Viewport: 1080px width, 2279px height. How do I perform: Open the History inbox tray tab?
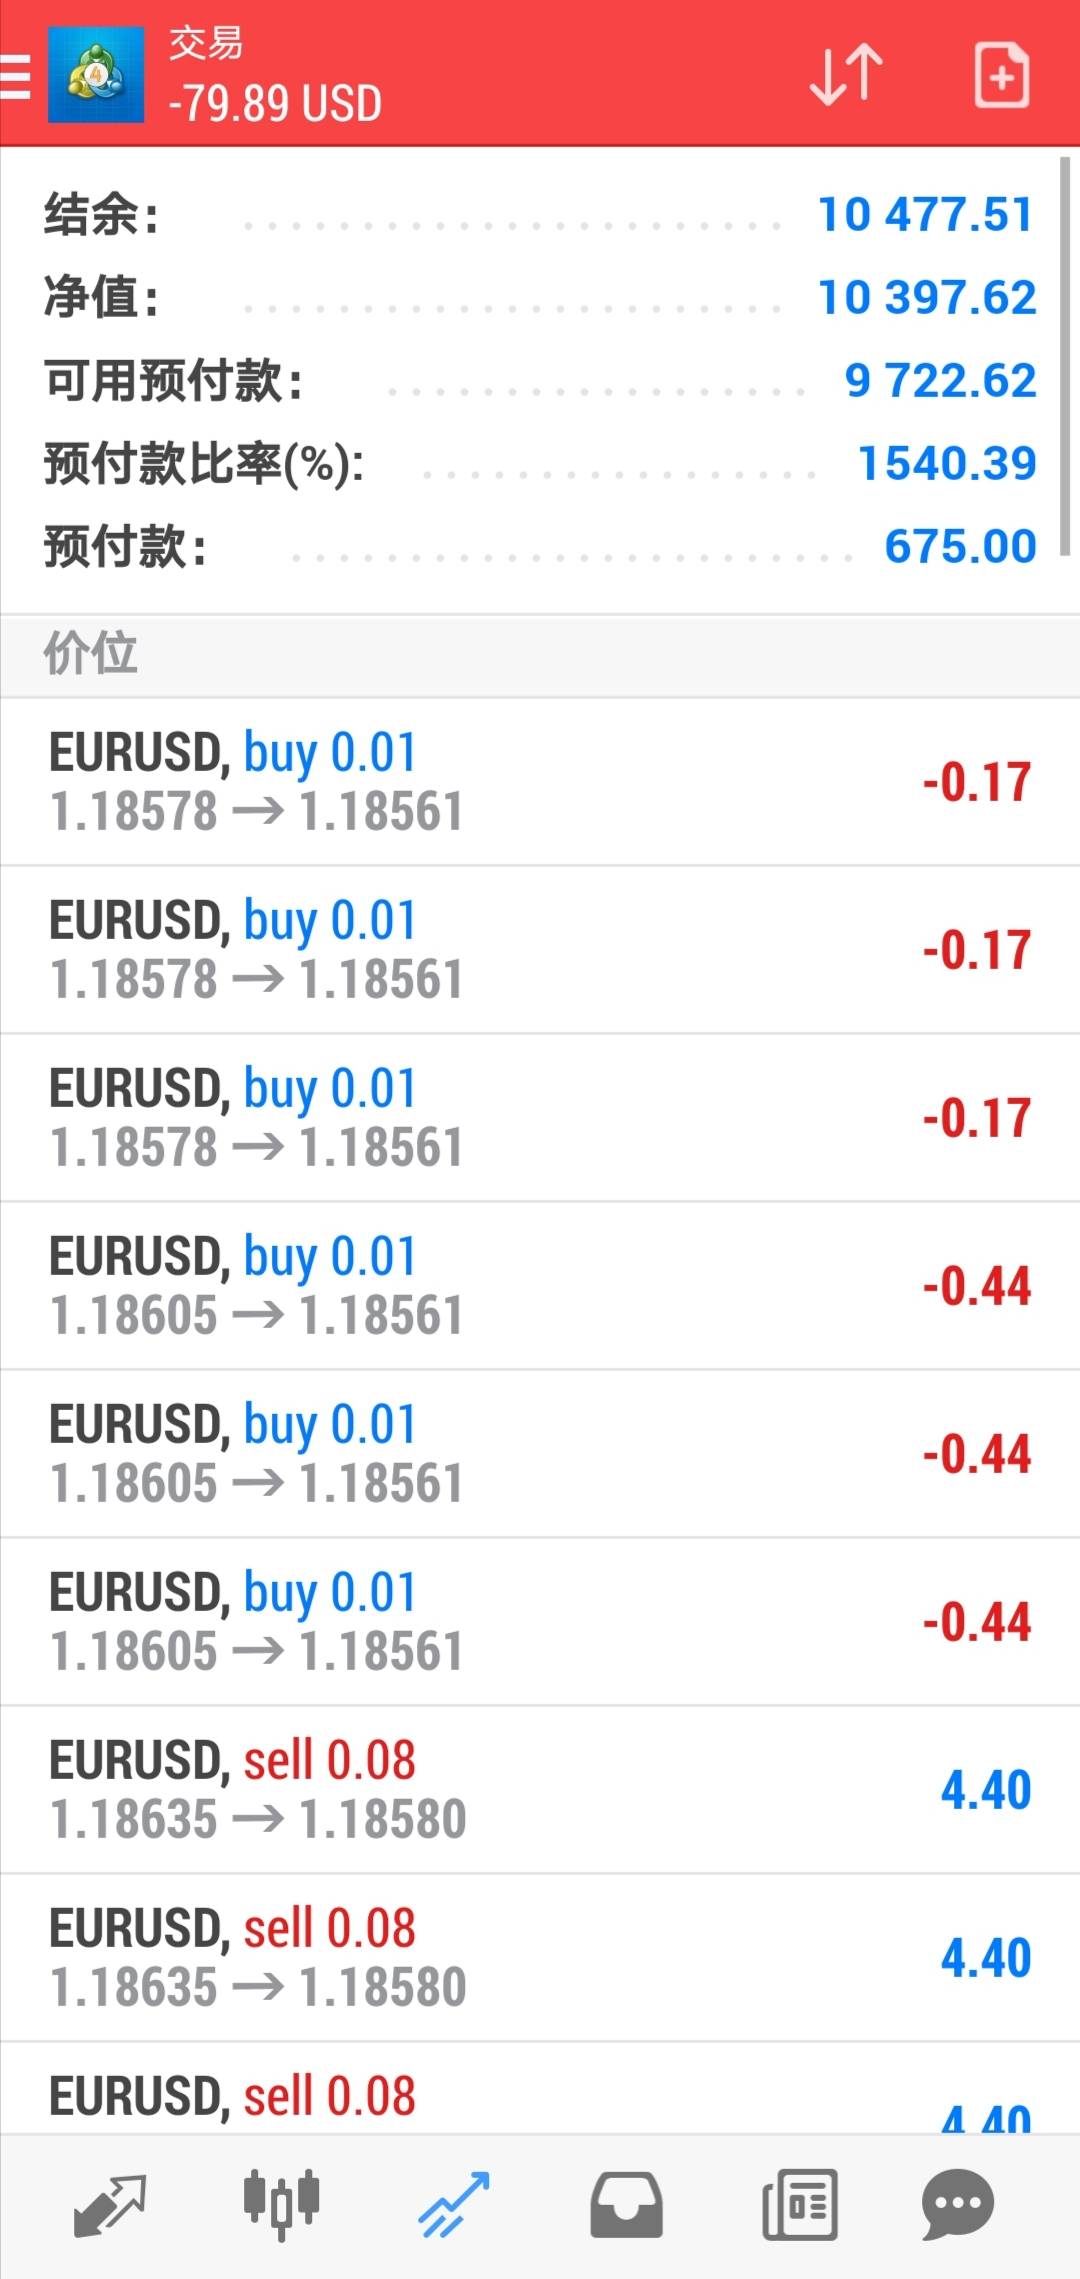click(x=626, y=2205)
